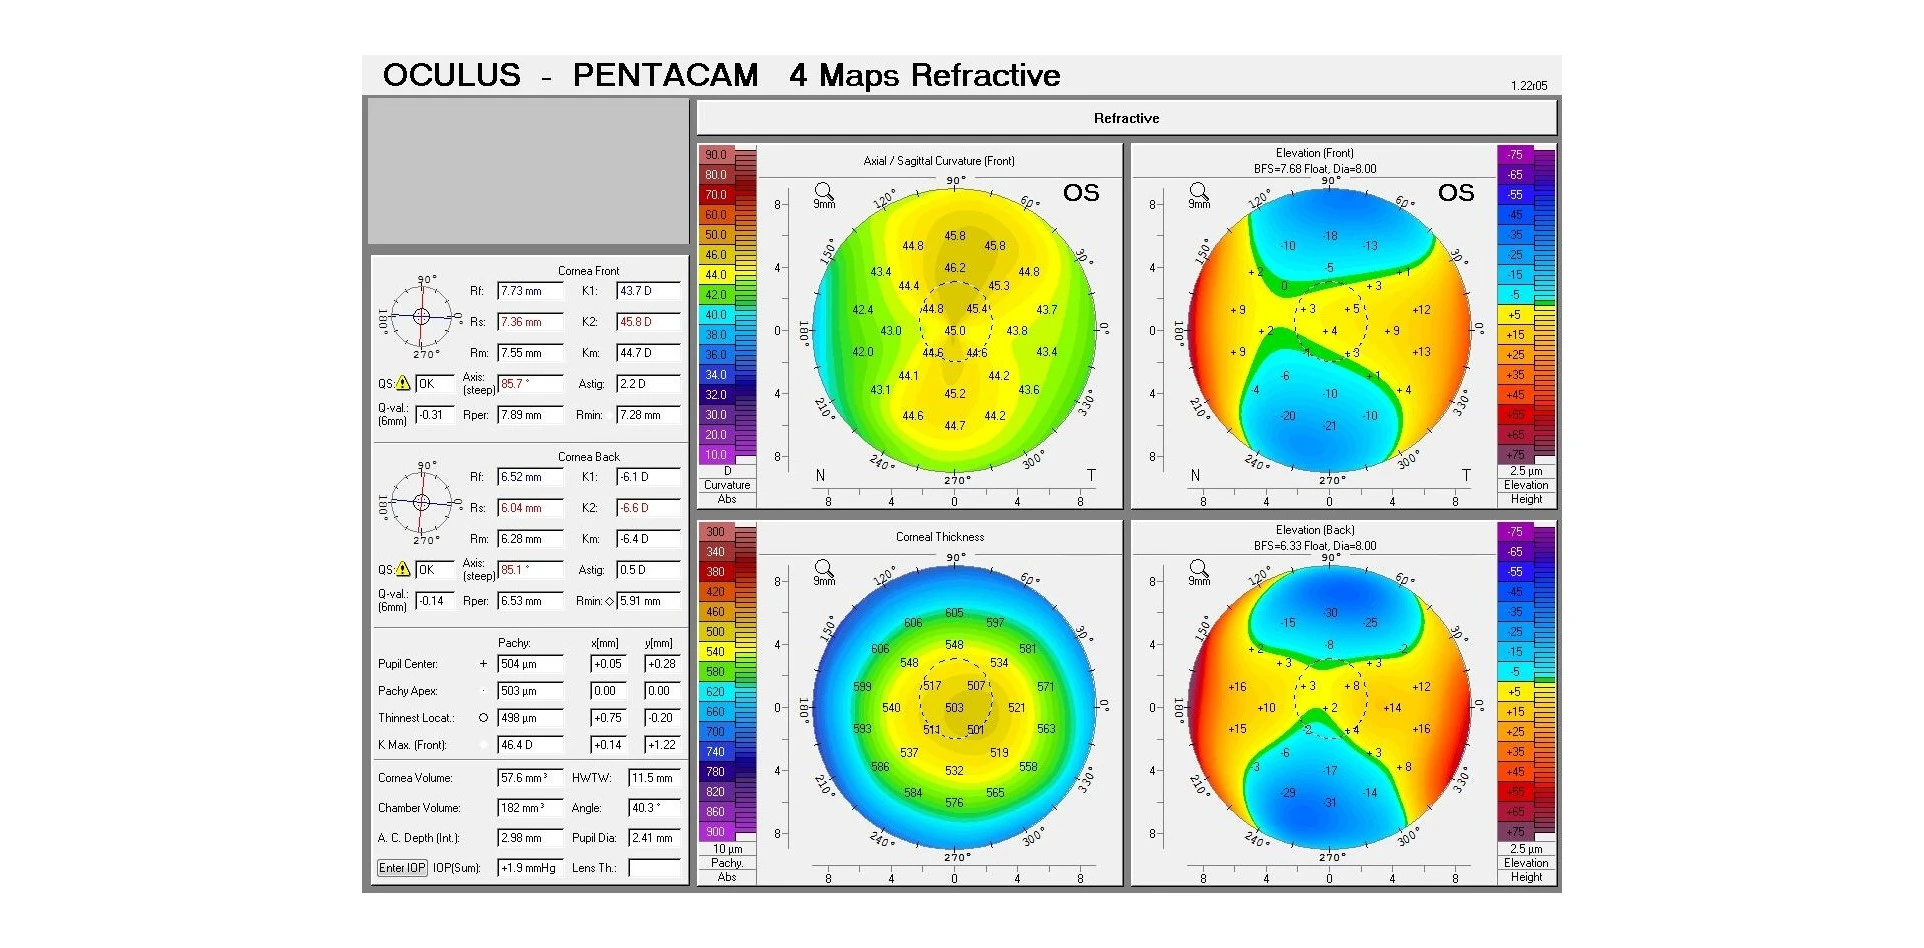Viewport: 1924px width, 948px height.
Task: Click the Cornea Back Rs 6.04 mm field
Action: [531, 508]
